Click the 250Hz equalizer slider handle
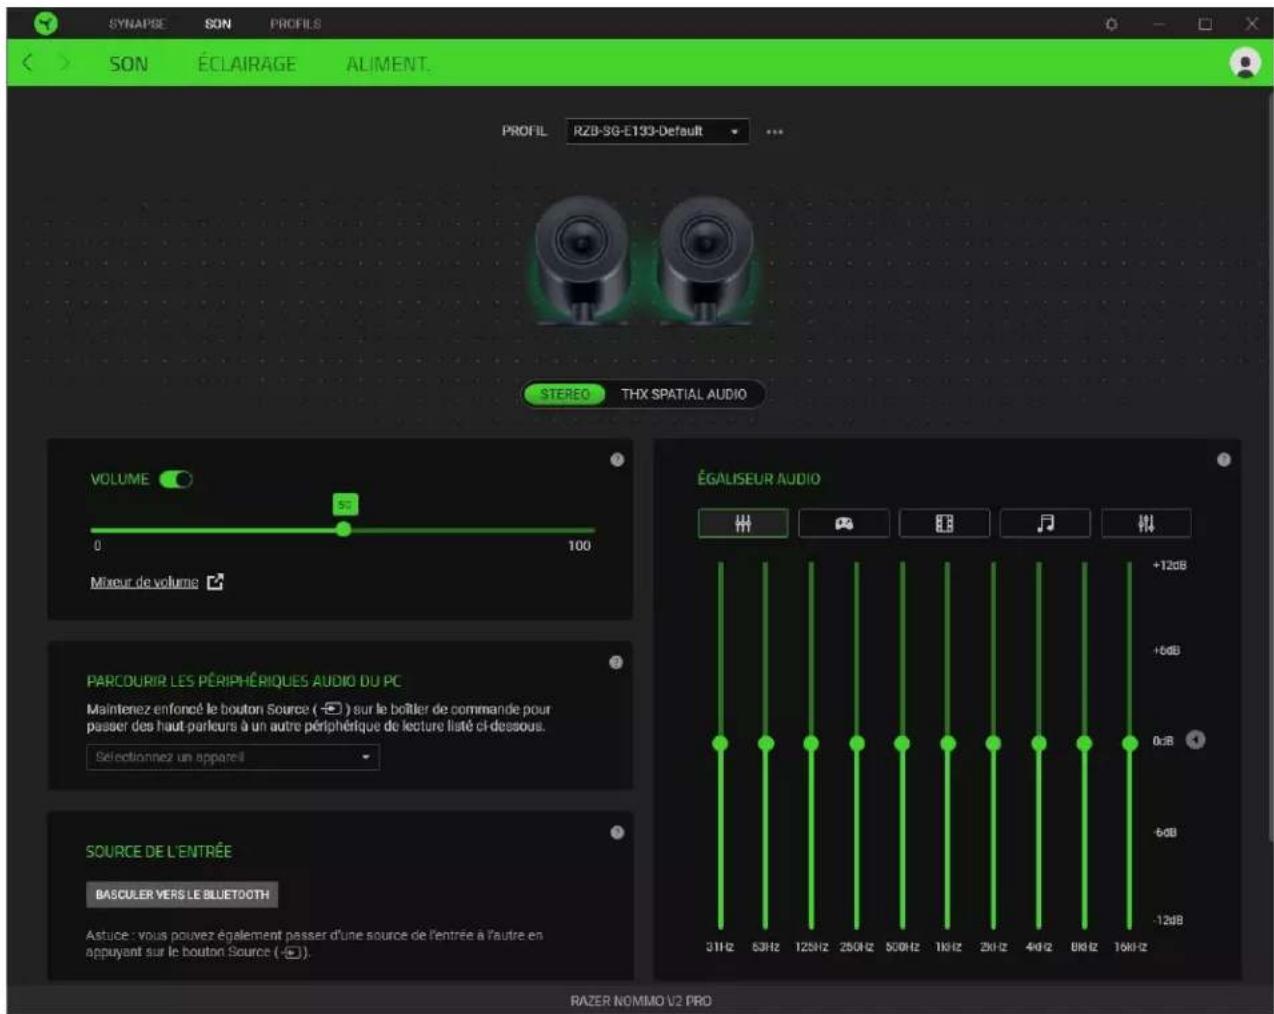Screen dimensions: 1274x1014 coord(857,743)
